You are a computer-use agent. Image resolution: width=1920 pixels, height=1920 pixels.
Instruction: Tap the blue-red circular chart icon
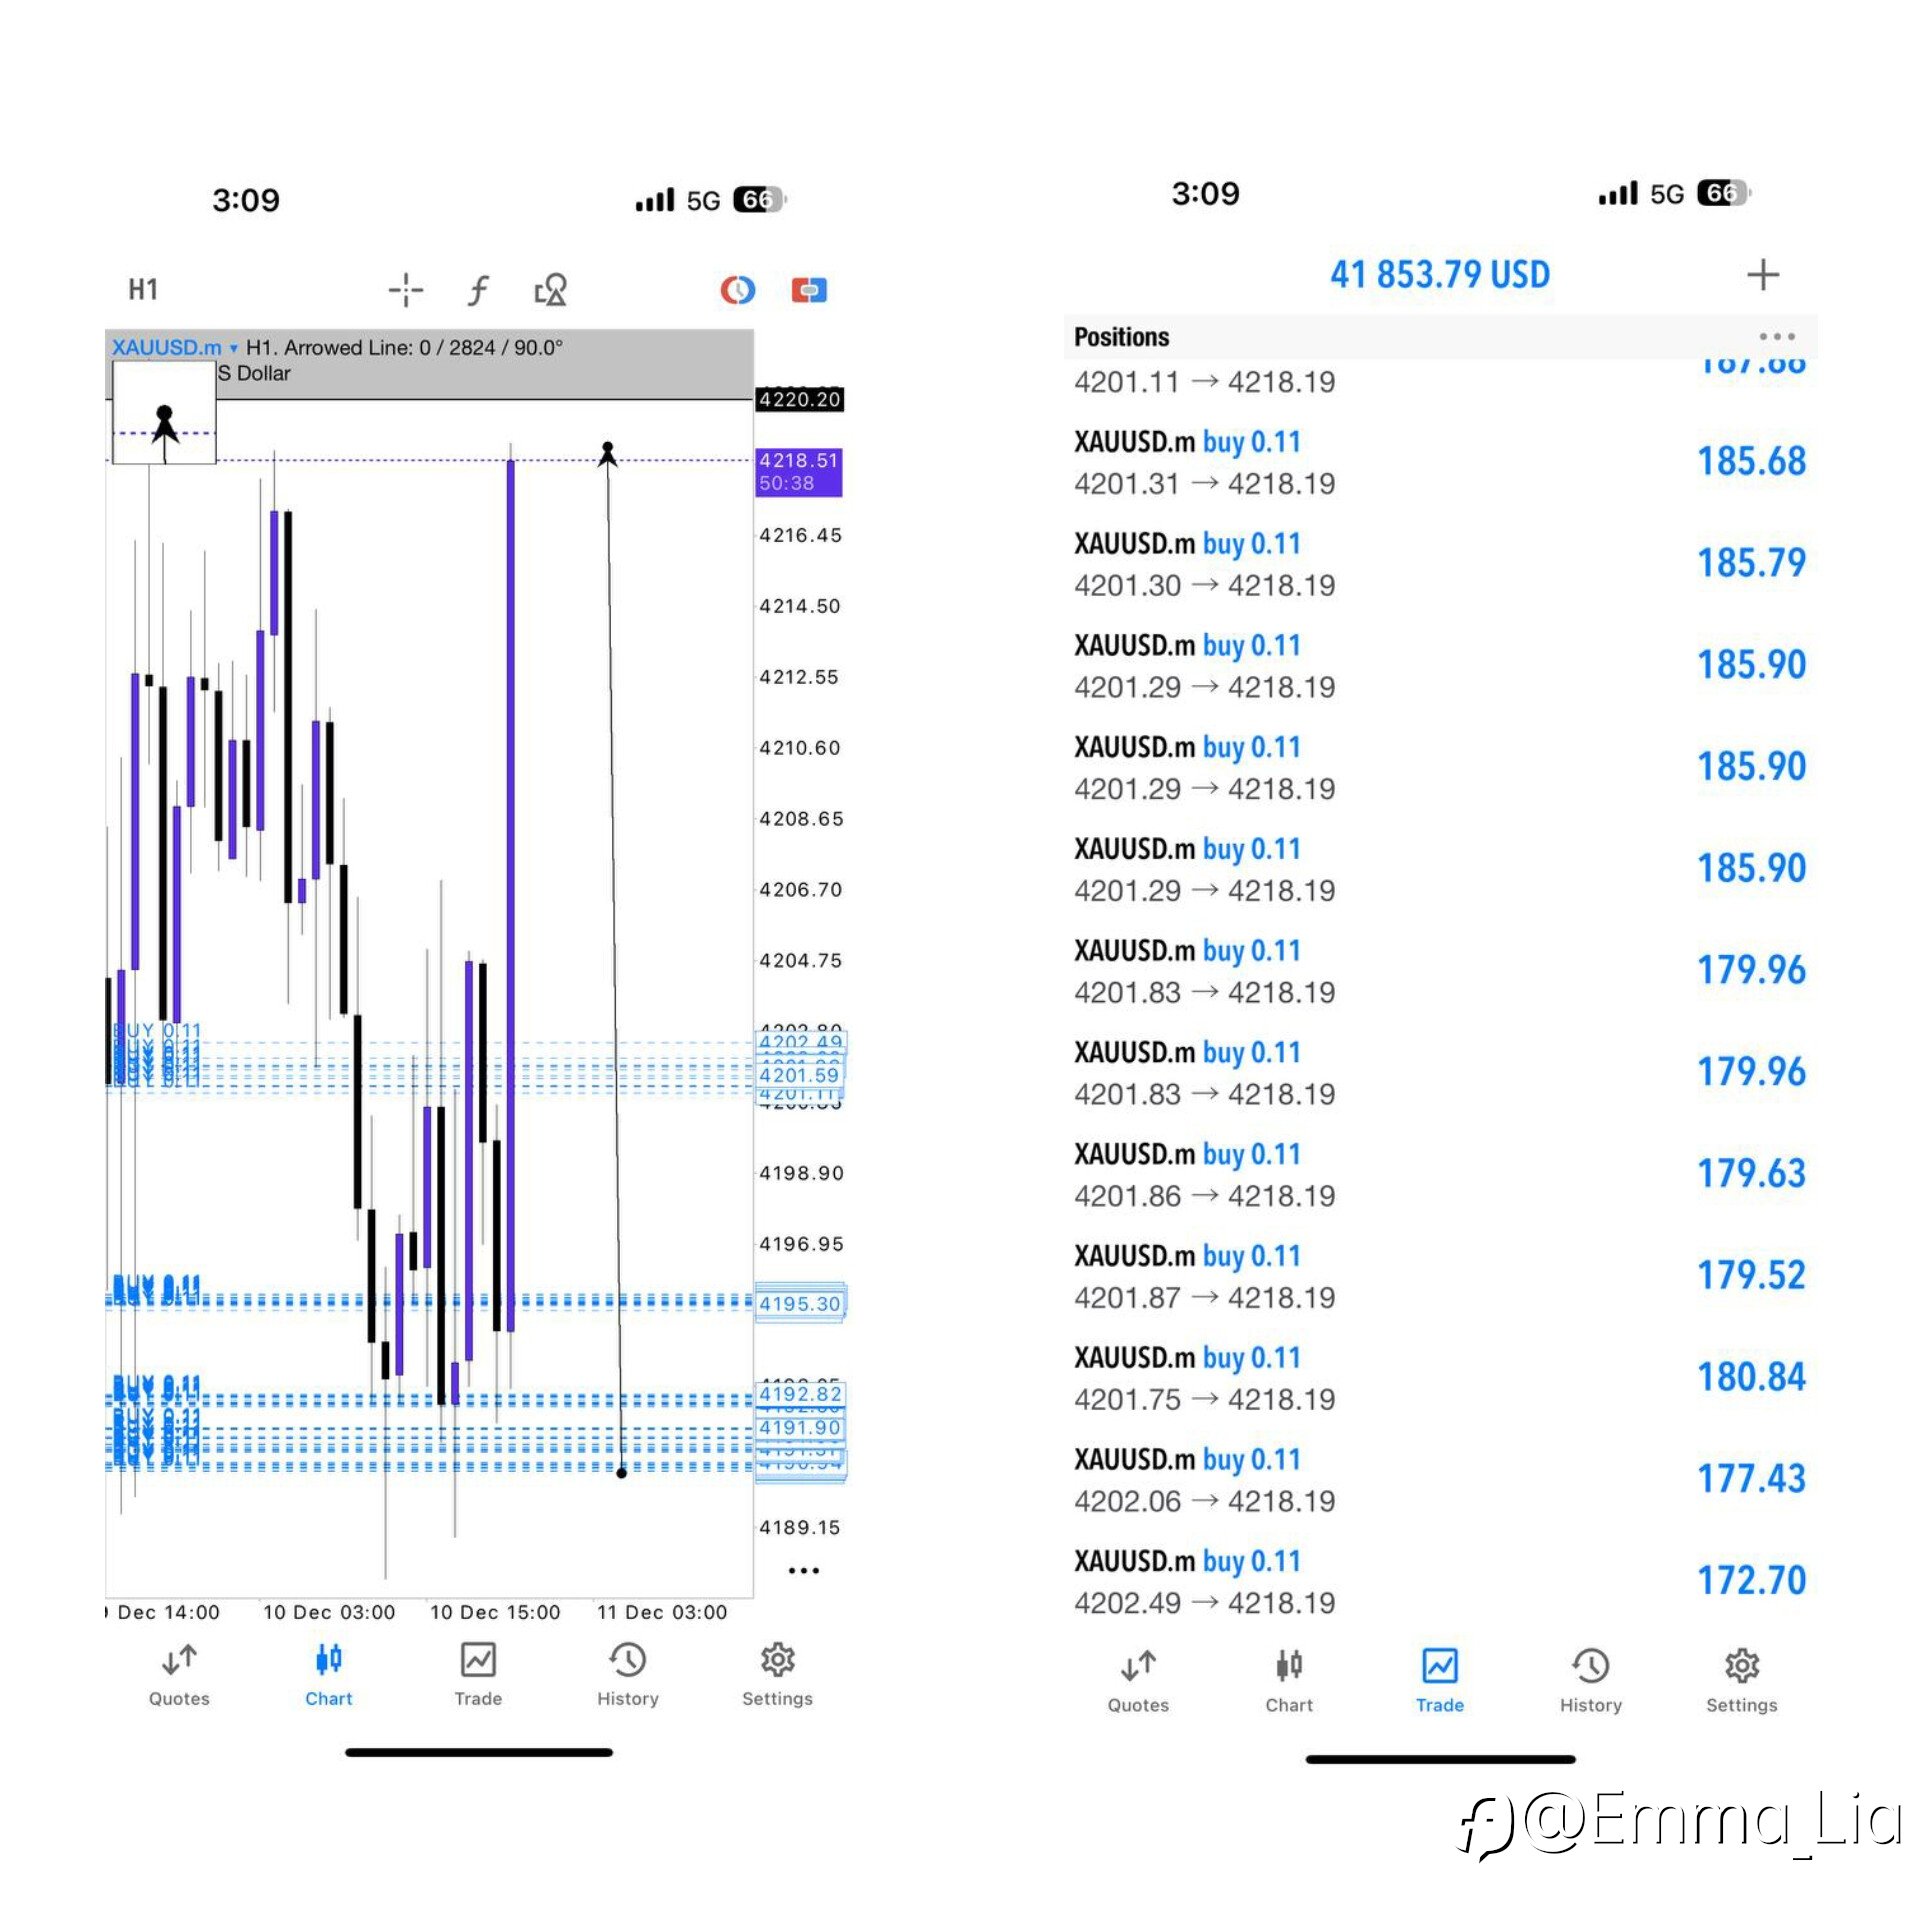(737, 290)
